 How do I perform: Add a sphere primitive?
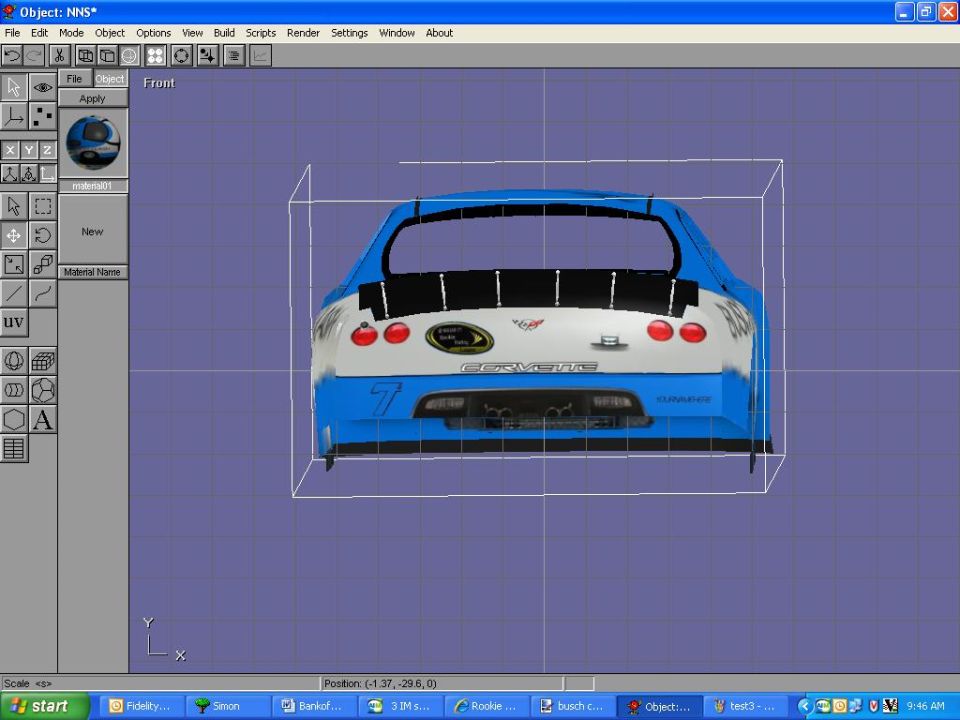coord(13,361)
